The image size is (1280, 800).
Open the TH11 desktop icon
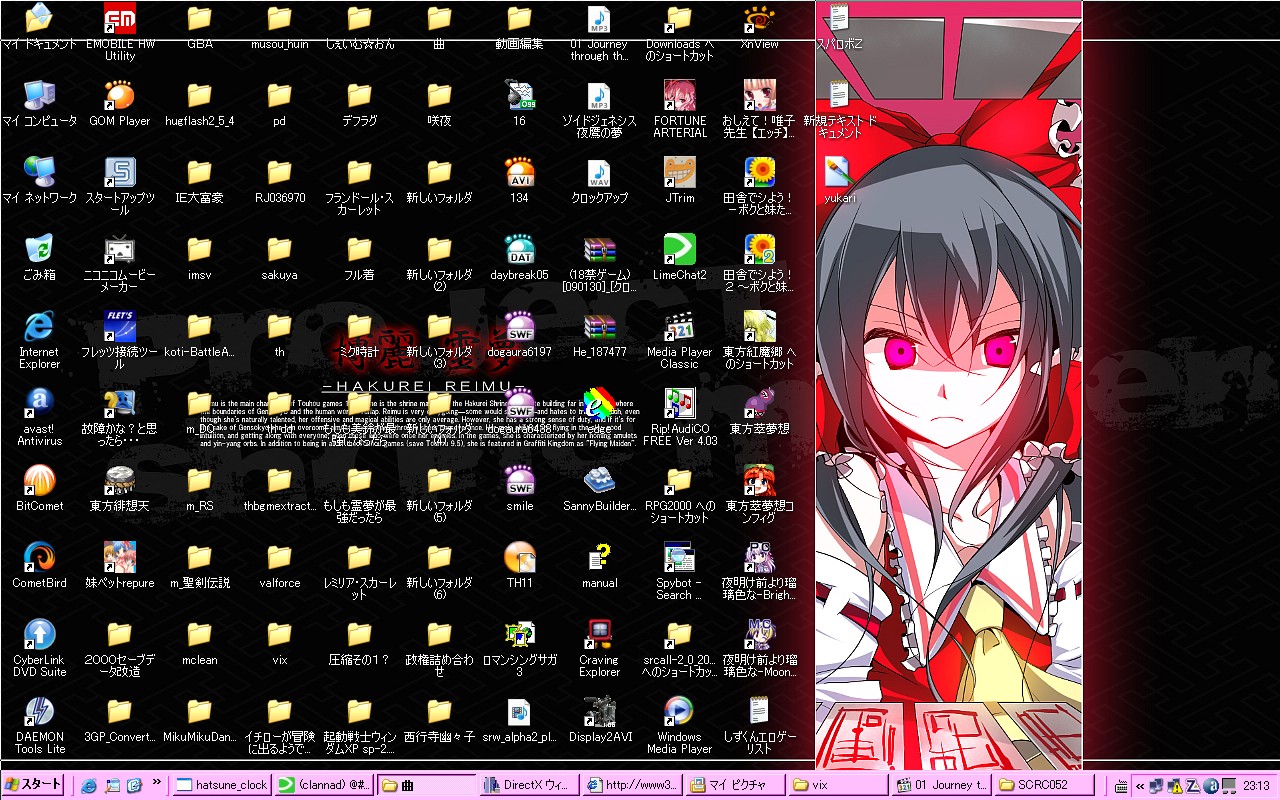520,557
